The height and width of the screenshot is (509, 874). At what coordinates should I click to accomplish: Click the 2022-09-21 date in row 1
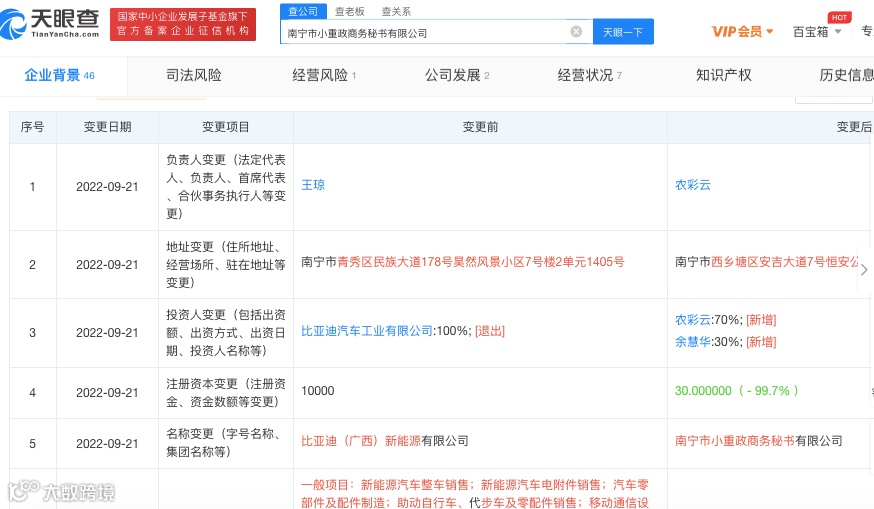coord(107,187)
